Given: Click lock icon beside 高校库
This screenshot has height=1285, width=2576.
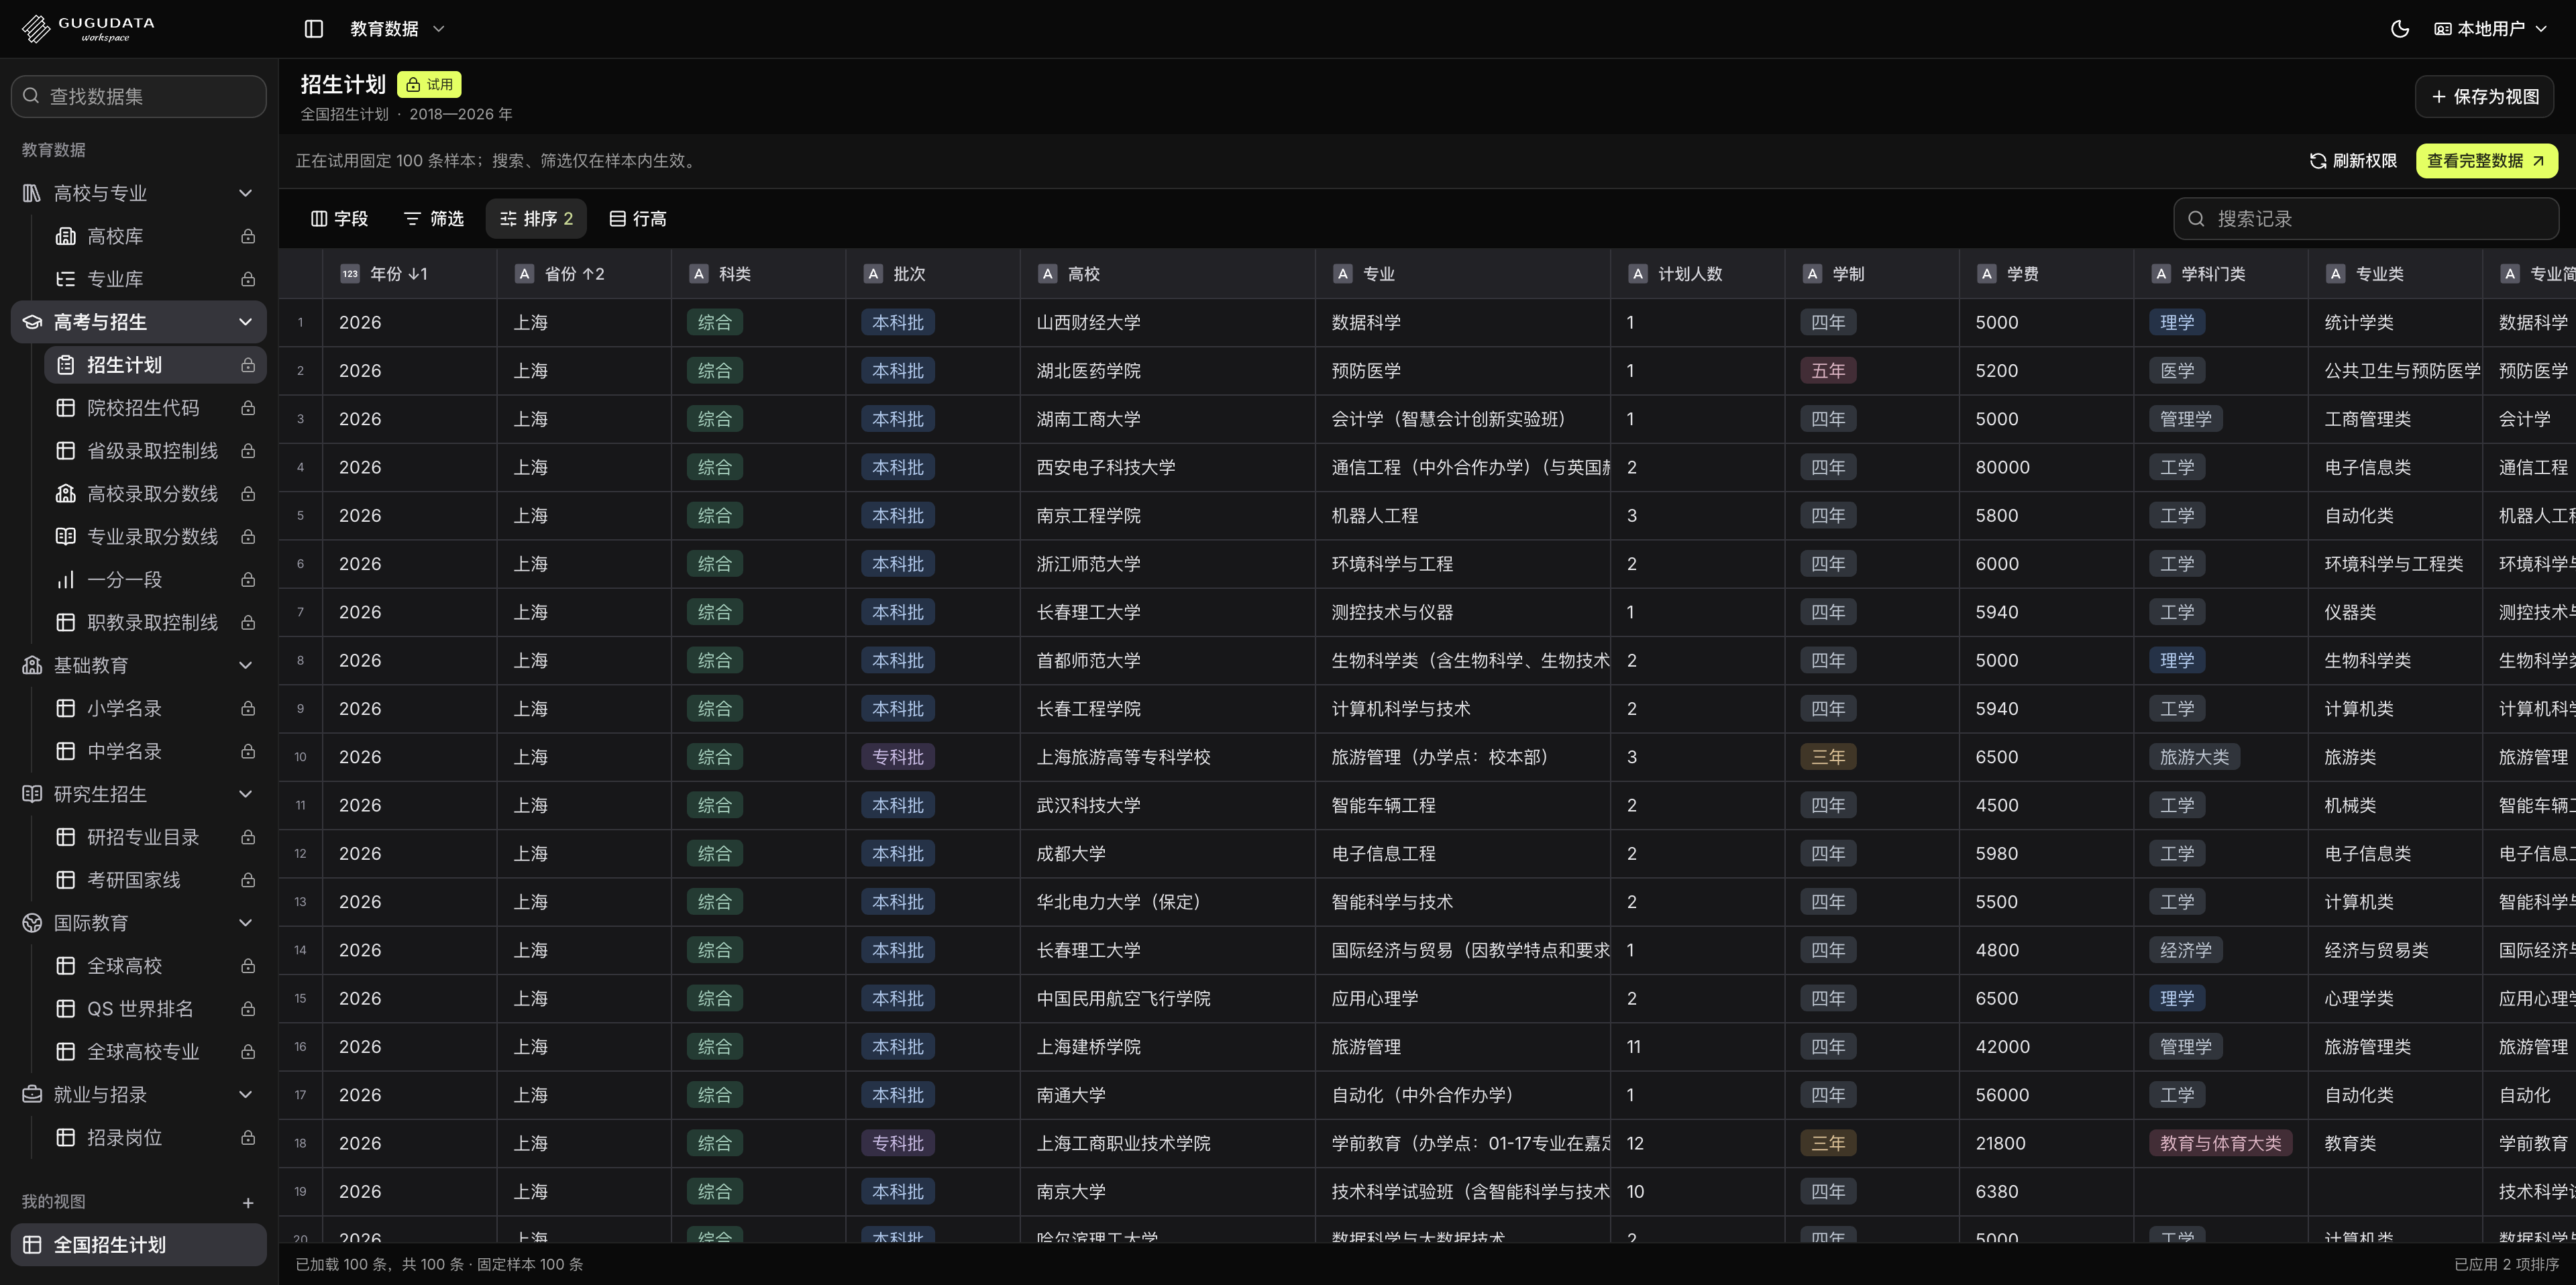Looking at the screenshot, I should pos(248,236).
